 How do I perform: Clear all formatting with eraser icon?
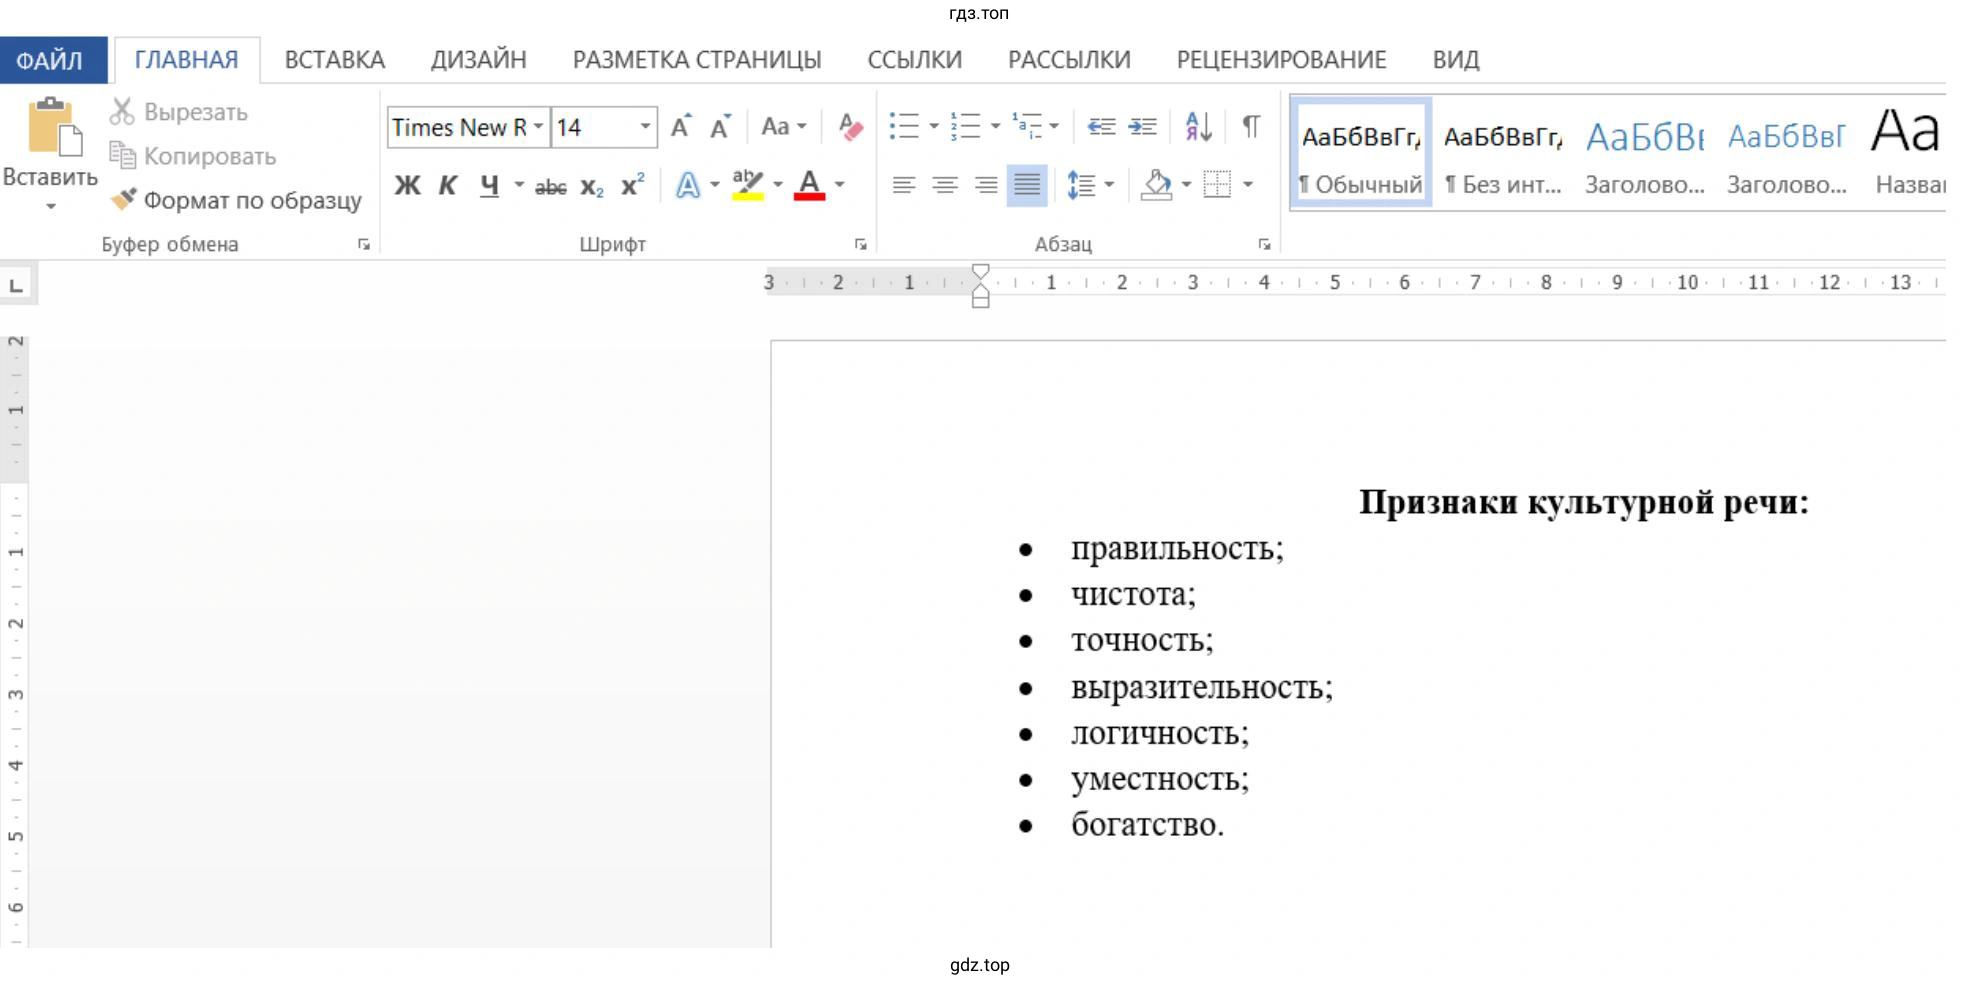tap(851, 127)
